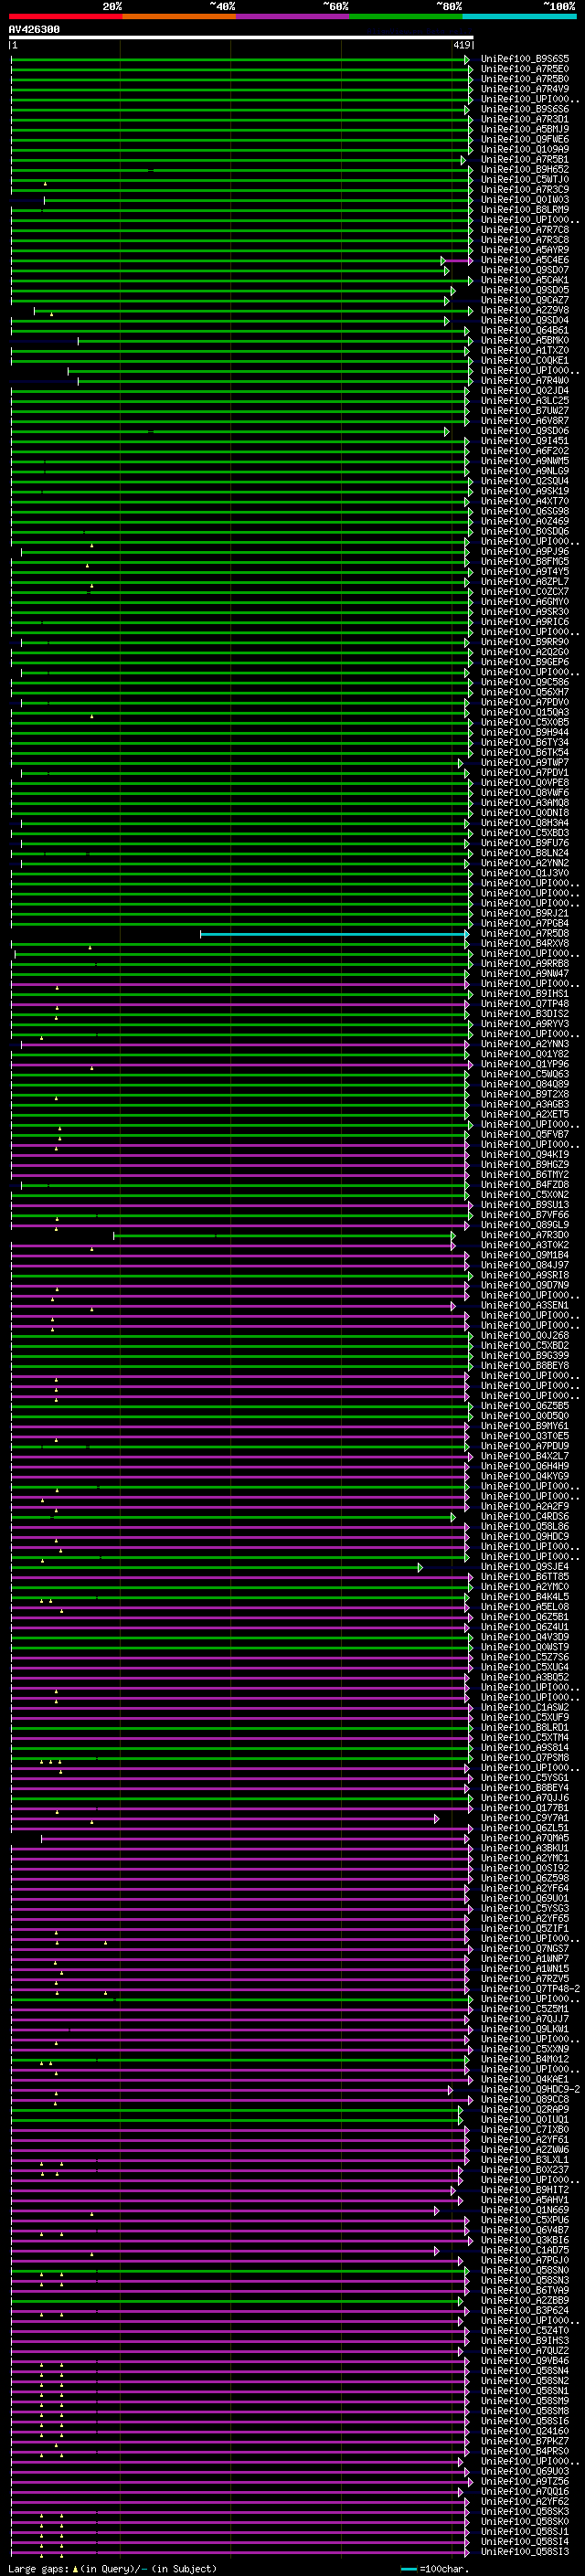Click the UniRef100_Q1YP96 label

525,1064
